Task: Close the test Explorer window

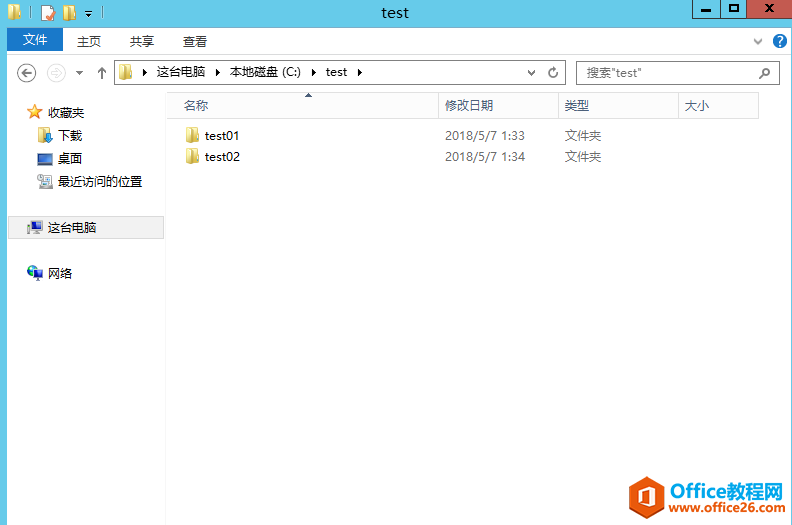Action: [x=769, y=9]
